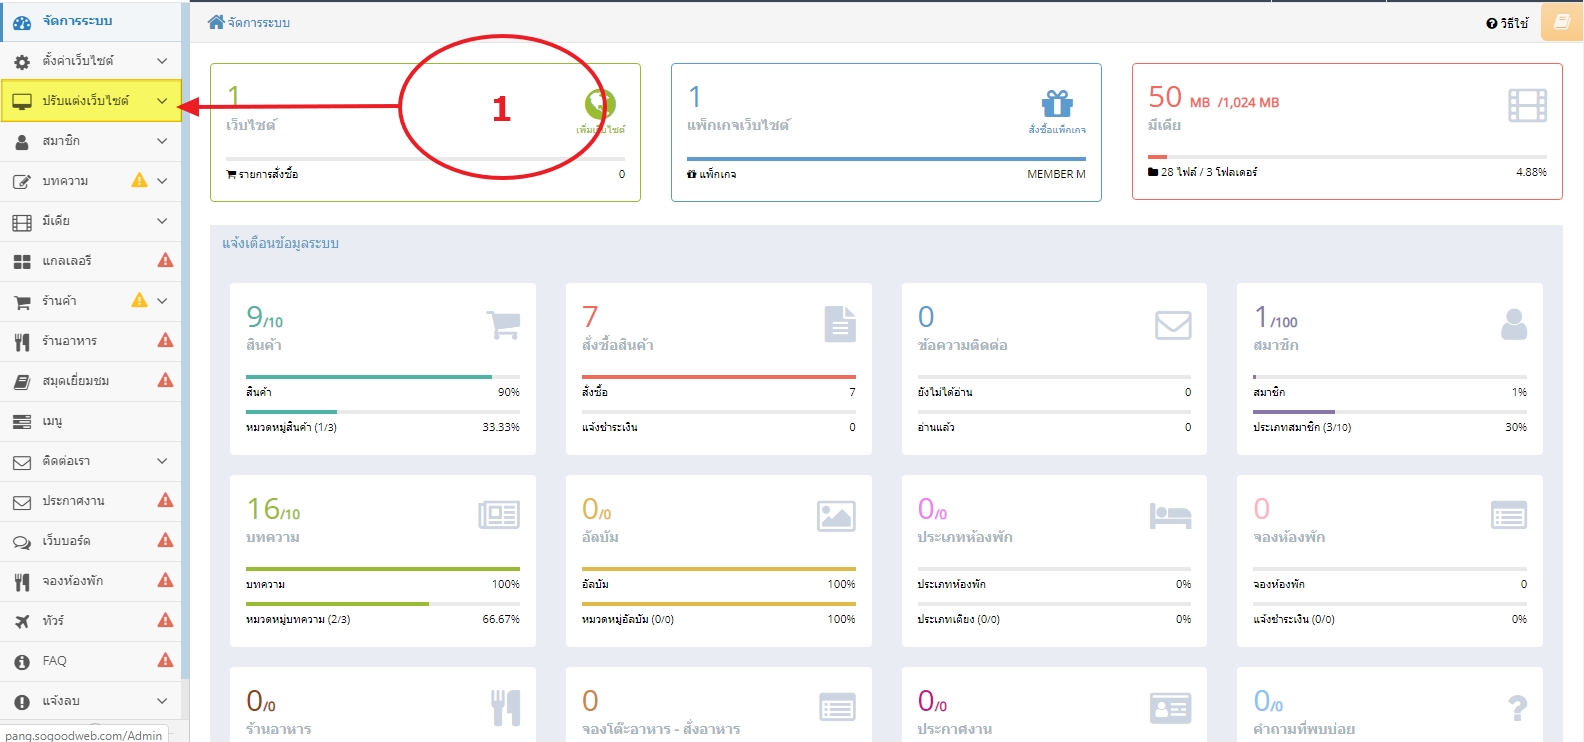Click the แจ้งเตือนข้อมูลระบบ section heading
1584x742 pixels.
pyautogui.click(x=280, y=243)
